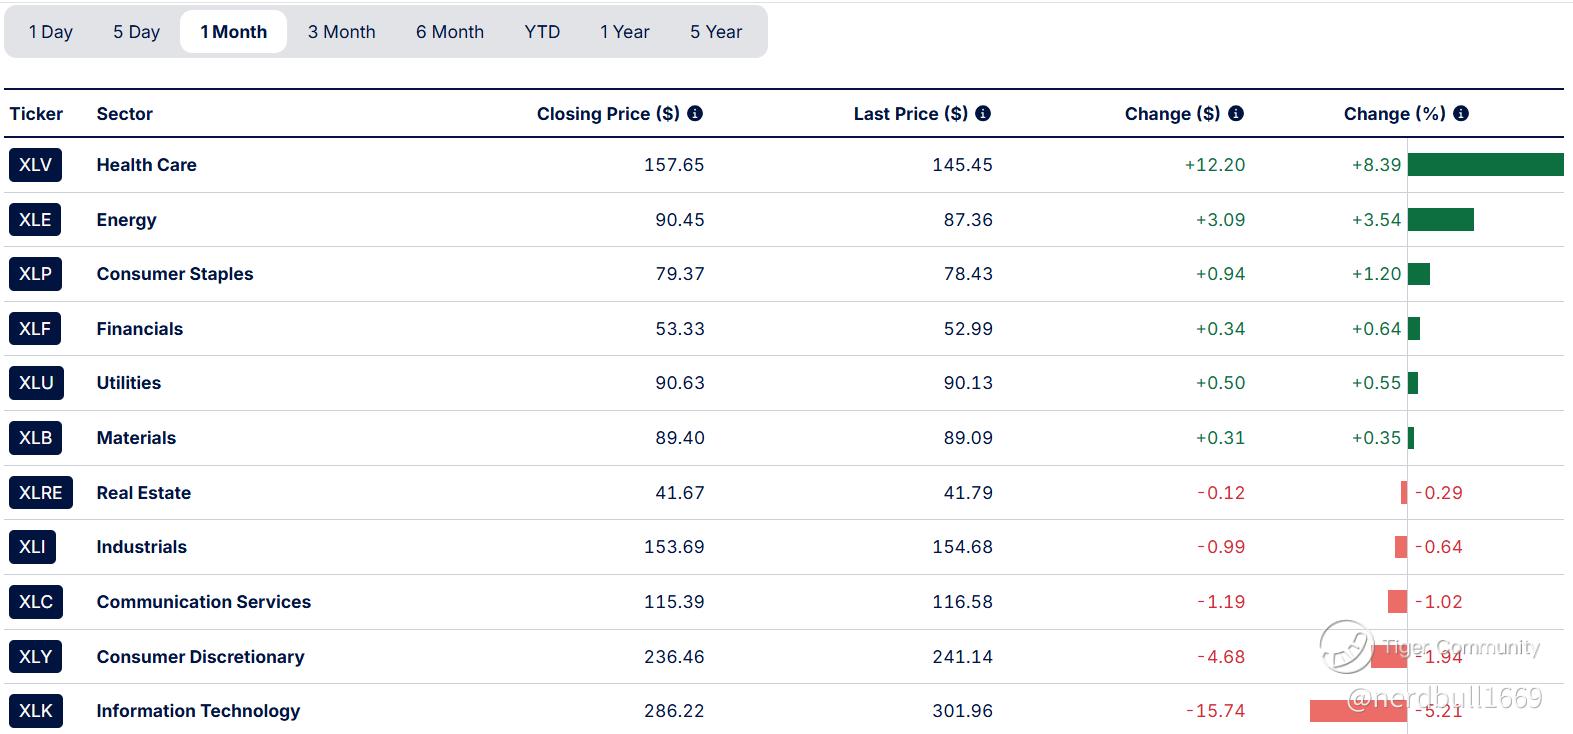Open the 5 Year timeframe
Viewport: 1573px width, 734px height.
tap(716, 32)
